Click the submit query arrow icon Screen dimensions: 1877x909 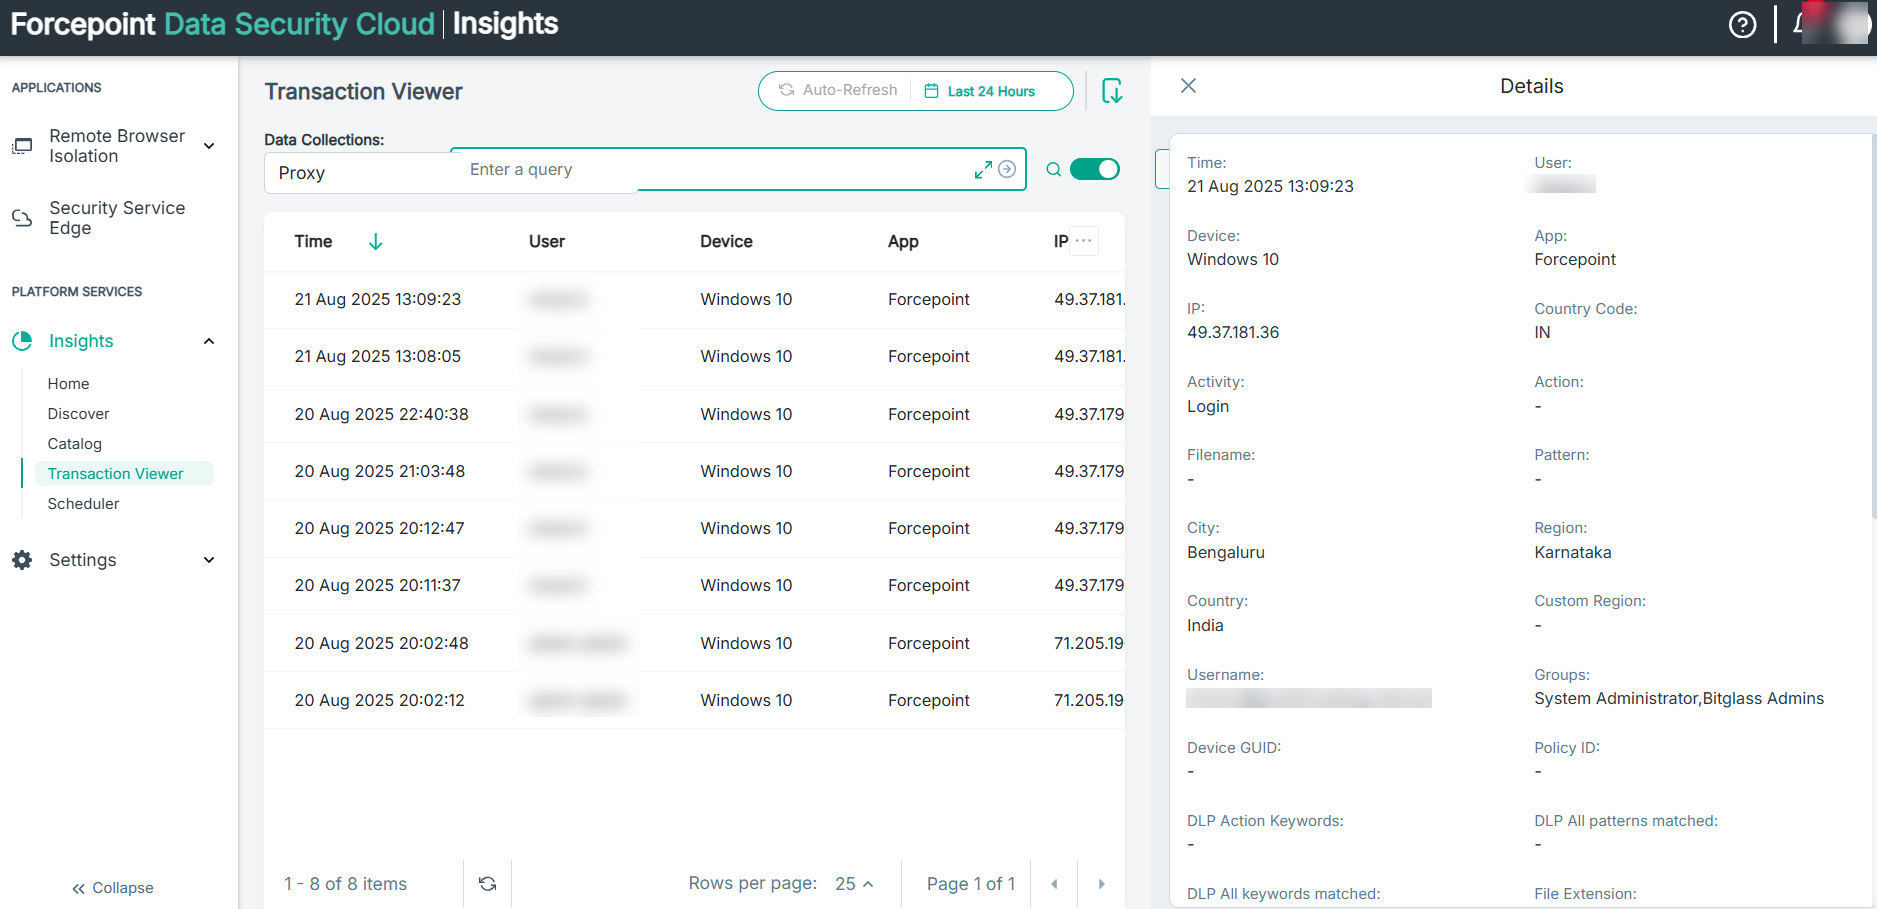pyautogui.click(x=1007, y=170)
